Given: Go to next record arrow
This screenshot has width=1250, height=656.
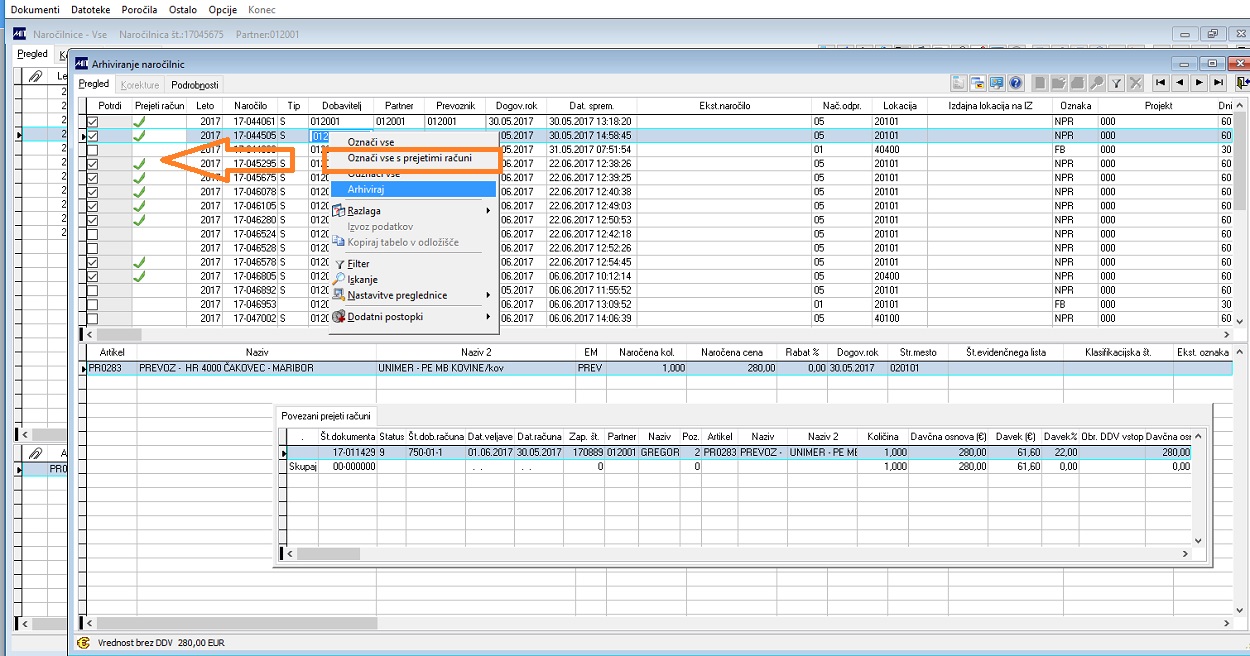Looking at the screenshot, I should [1199, 83].
